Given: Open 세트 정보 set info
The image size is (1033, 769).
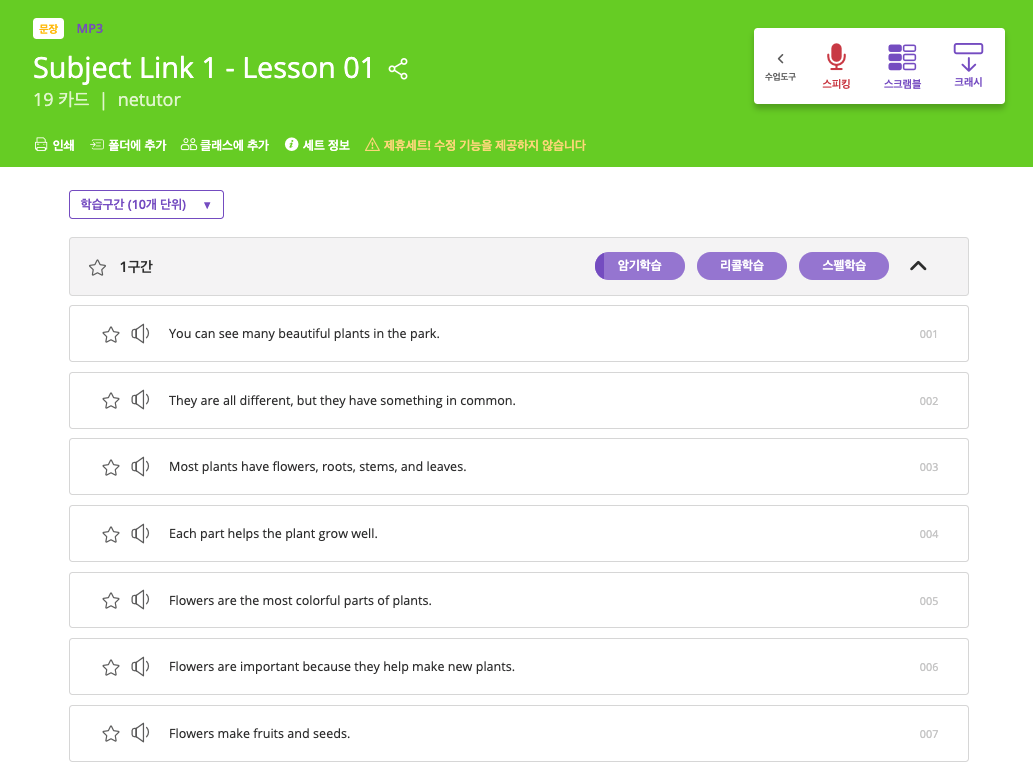Looking at the screenshot, I should tap(317, 145).
